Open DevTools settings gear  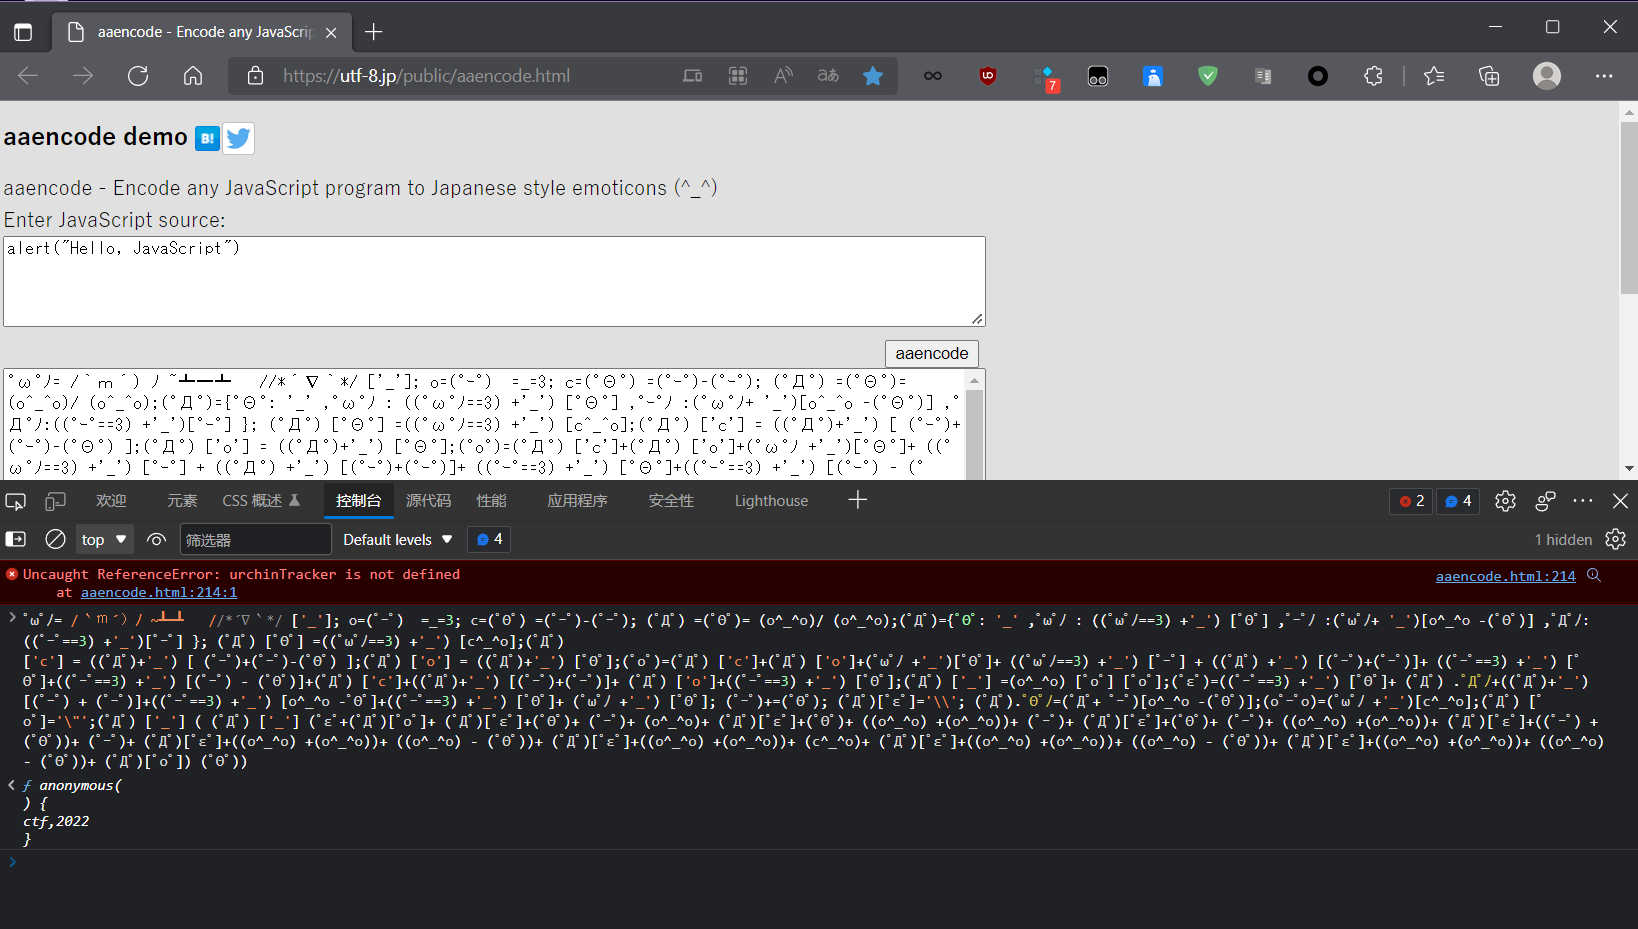coord(1505,501)
